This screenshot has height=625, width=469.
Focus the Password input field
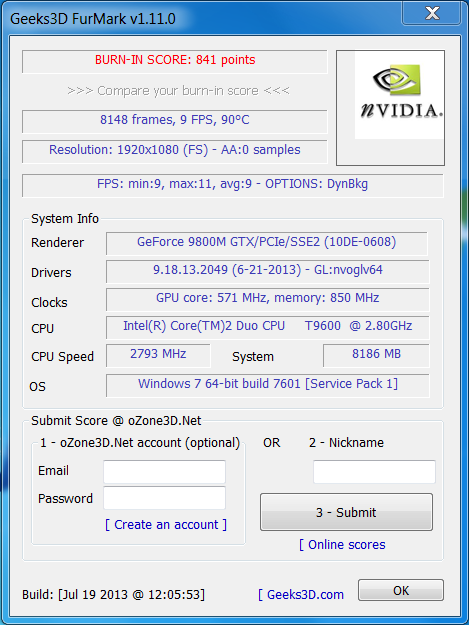(165, 498)
